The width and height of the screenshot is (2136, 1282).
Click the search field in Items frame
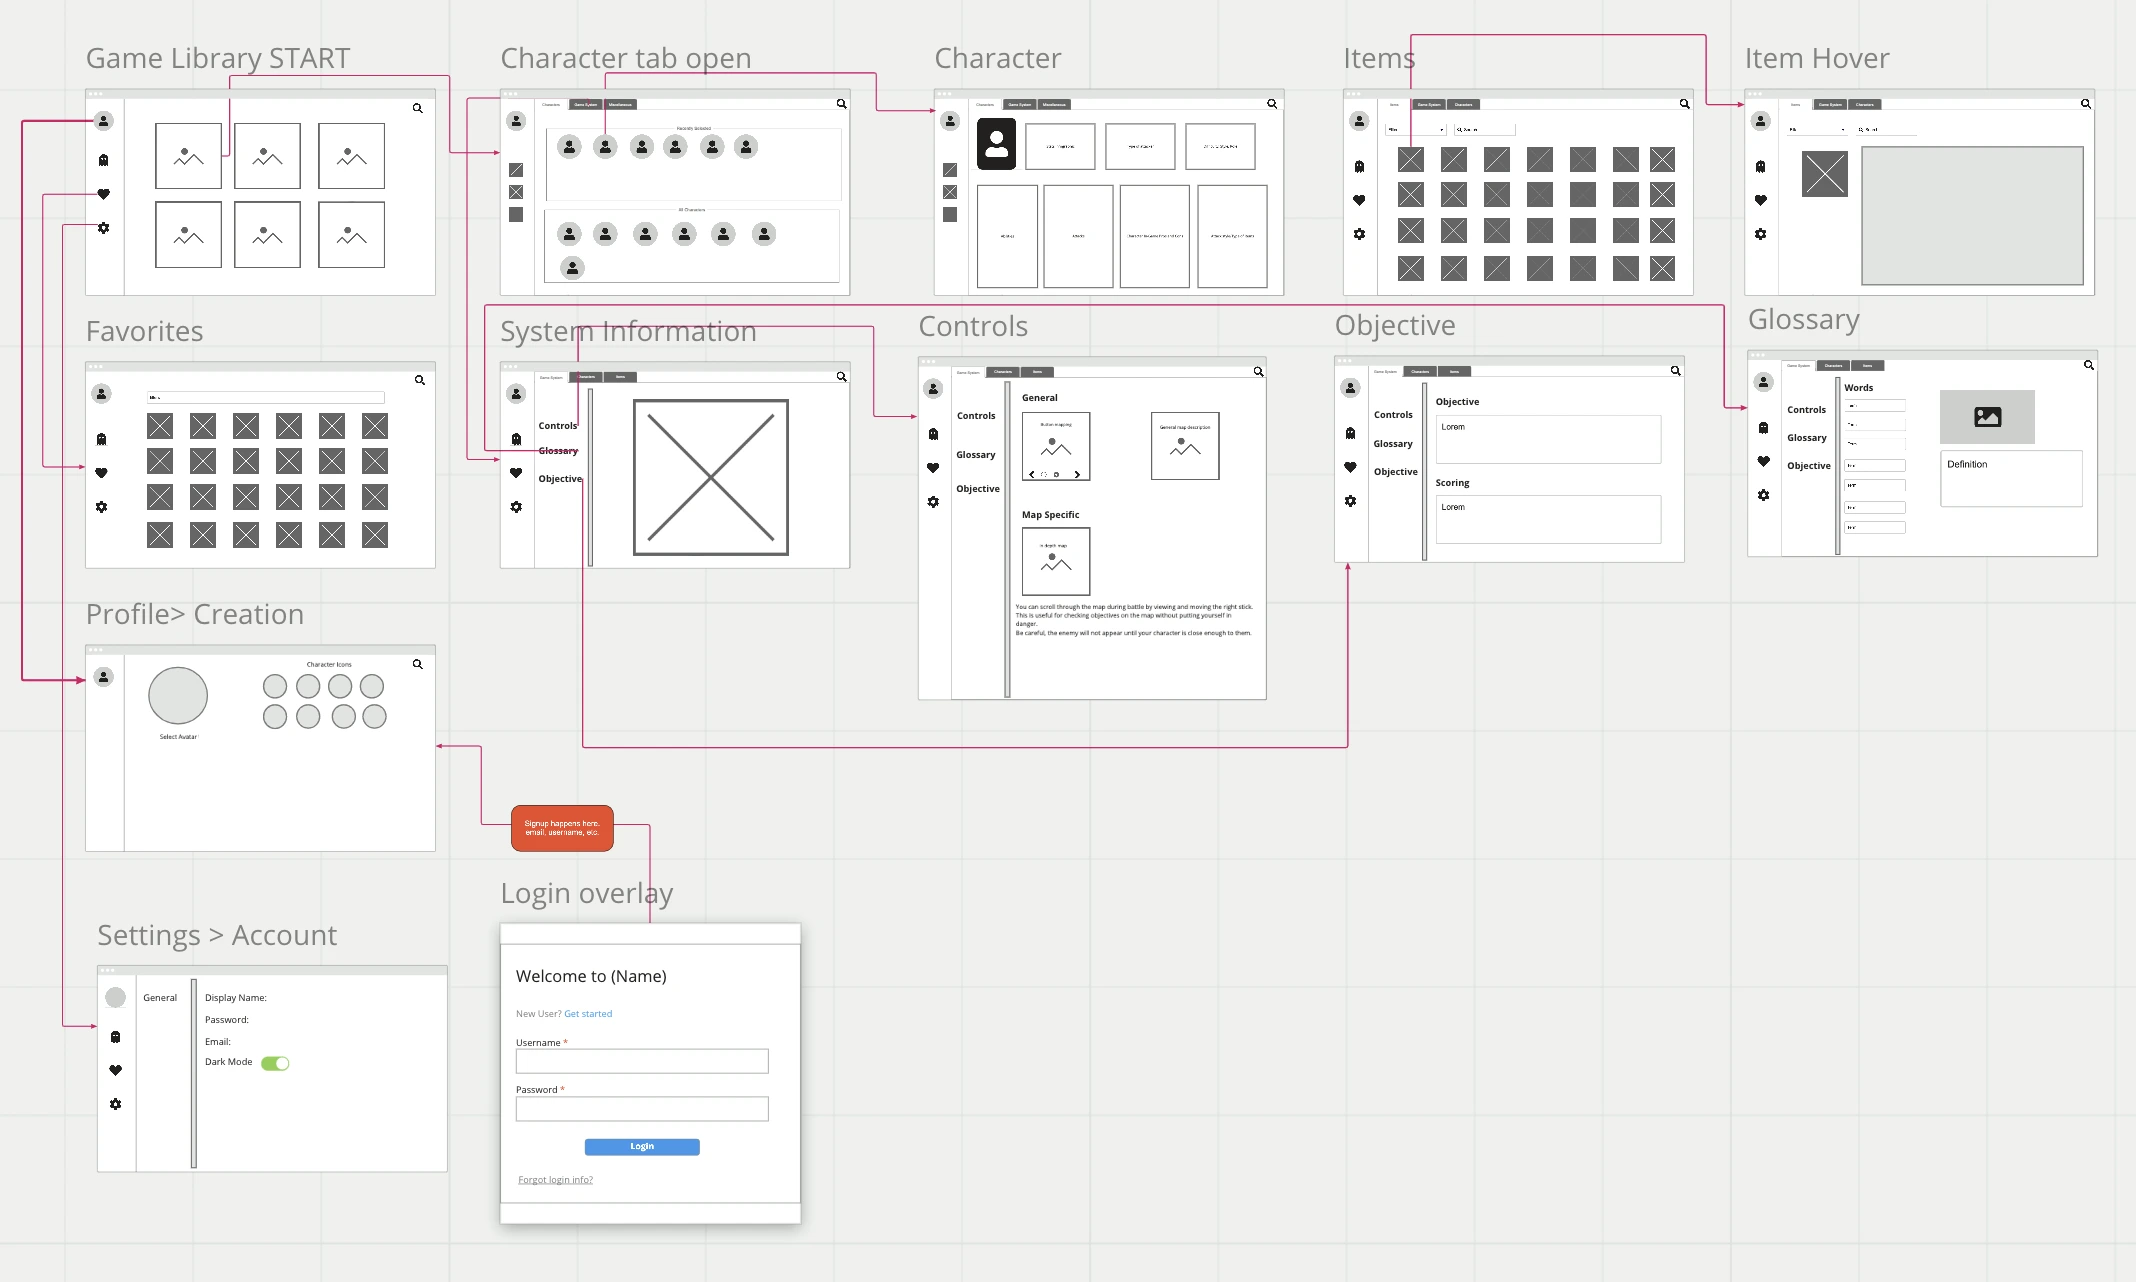point(1484,130)
